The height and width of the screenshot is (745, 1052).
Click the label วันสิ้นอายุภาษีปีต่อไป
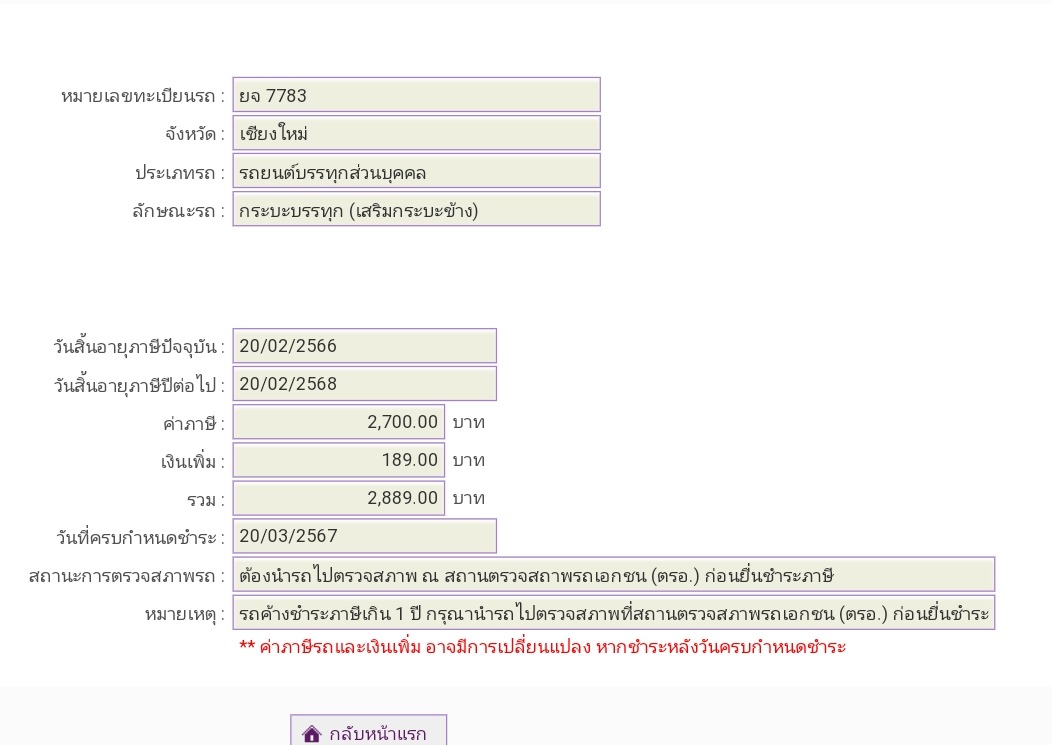click(x=139, y=385)
